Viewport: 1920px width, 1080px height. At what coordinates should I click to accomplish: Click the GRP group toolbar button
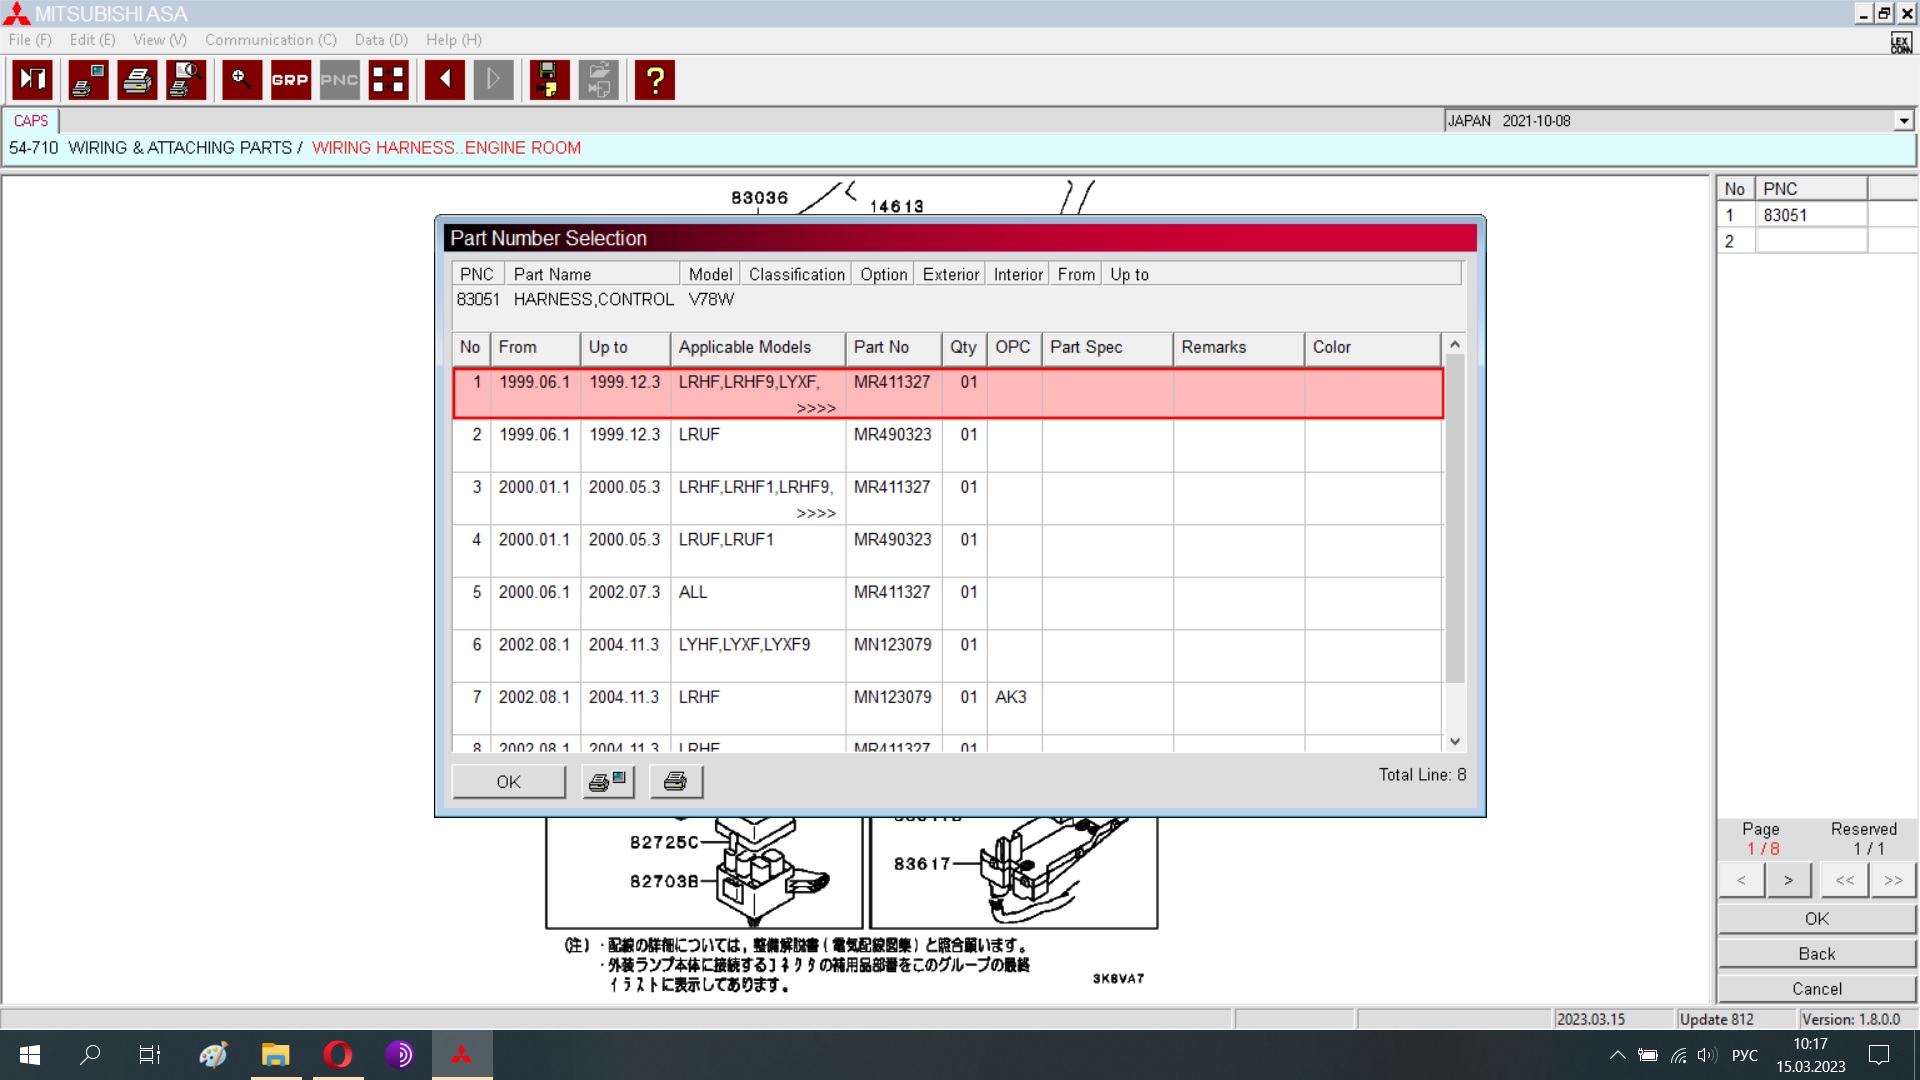pyautogui.click(x=290, y=80)
